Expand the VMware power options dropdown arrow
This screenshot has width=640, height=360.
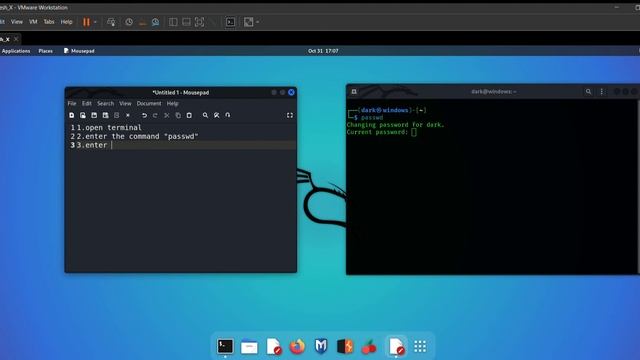click(x=95, y=22)
